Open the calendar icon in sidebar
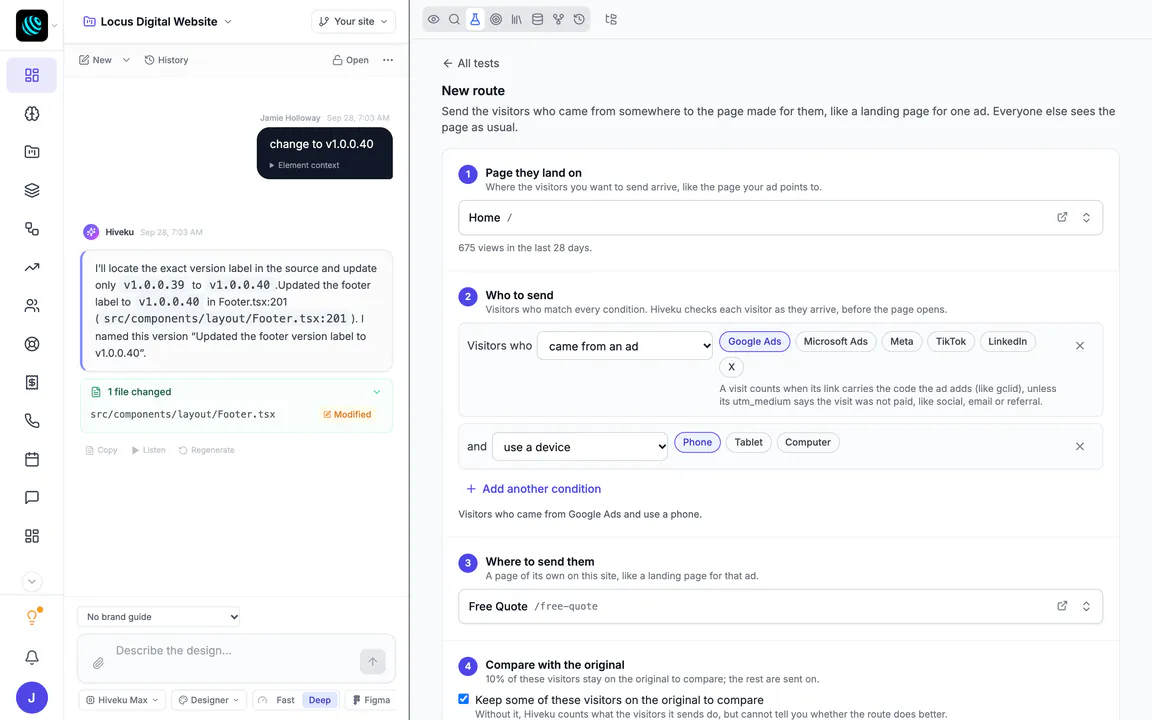 pyautogui.click(x=32, y=459)
